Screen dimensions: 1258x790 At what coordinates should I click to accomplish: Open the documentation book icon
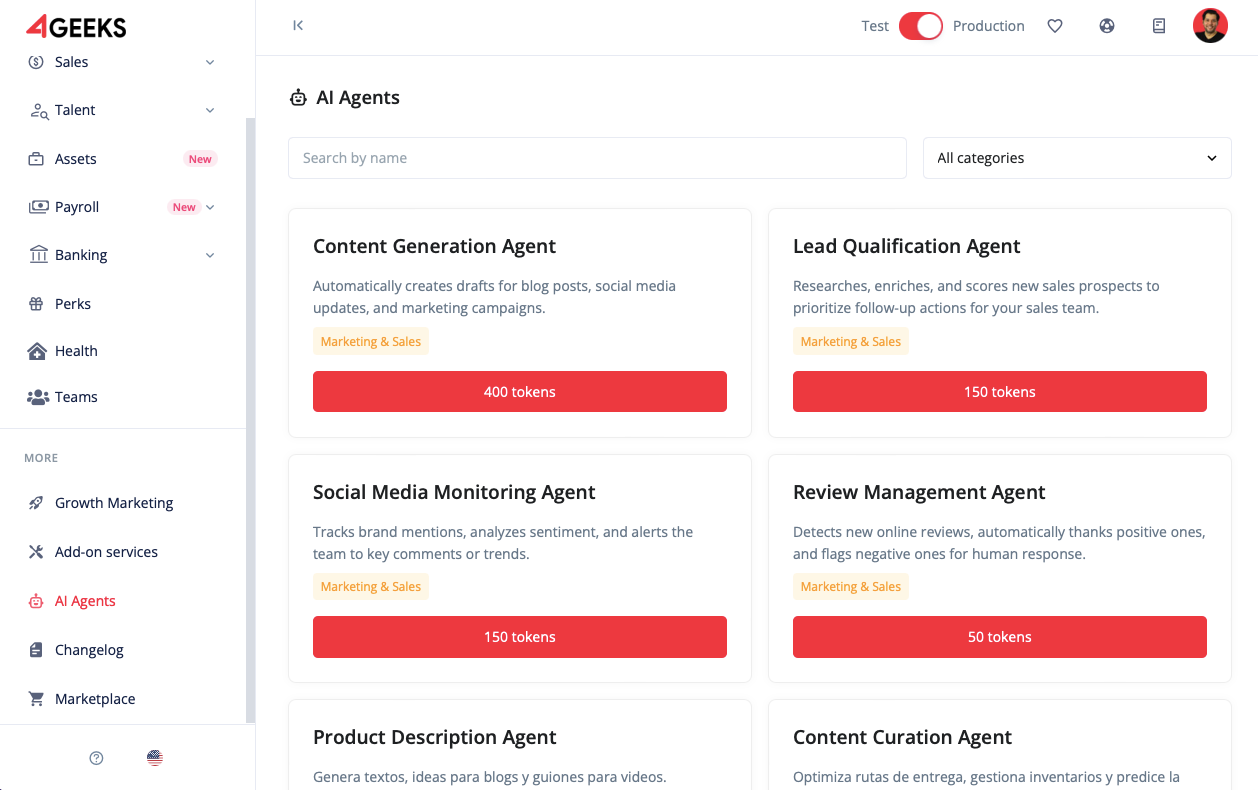pos(1159,26)
